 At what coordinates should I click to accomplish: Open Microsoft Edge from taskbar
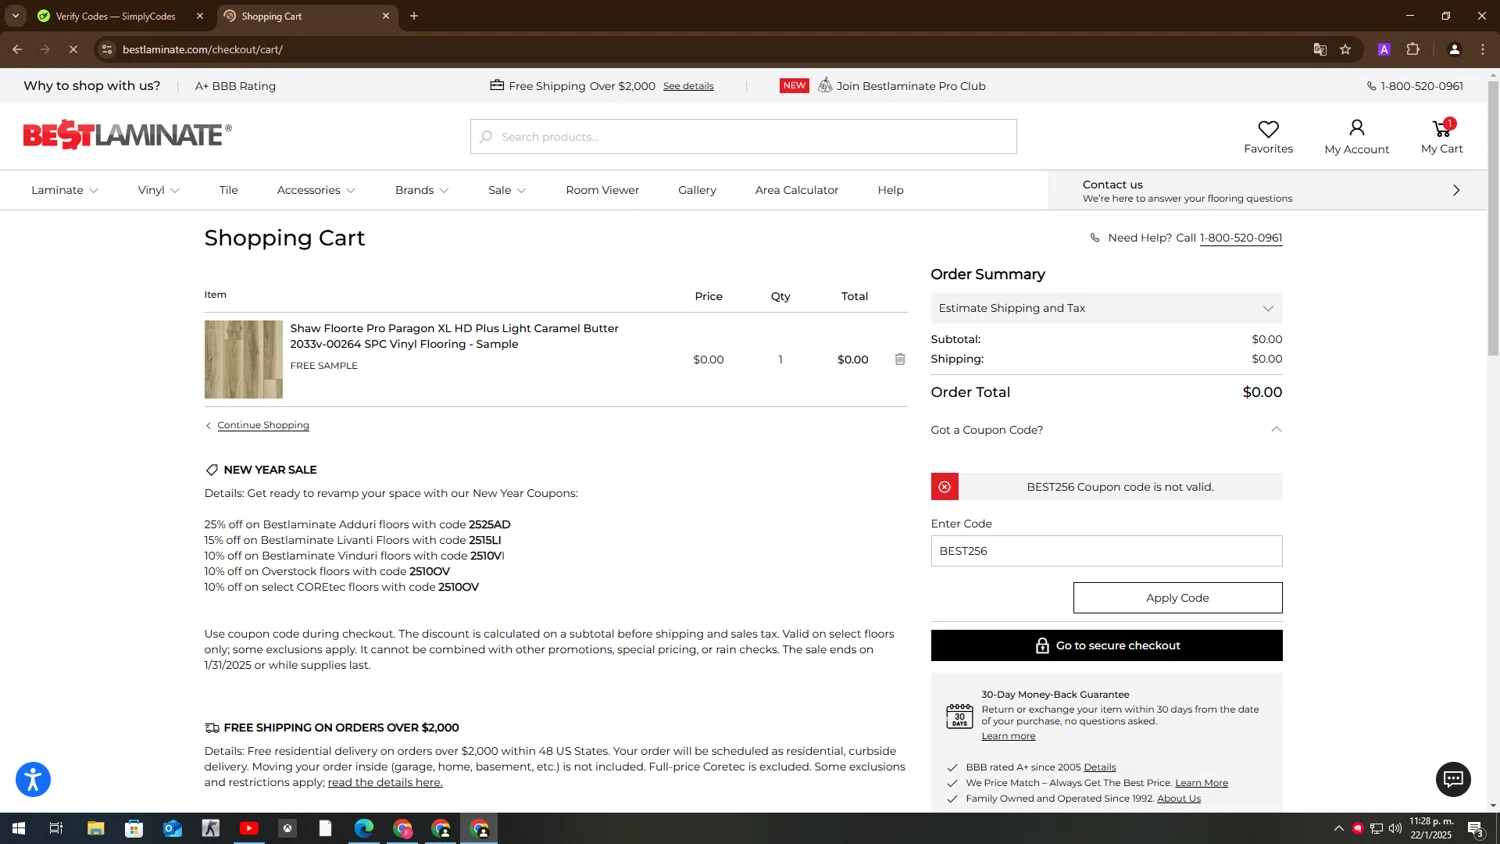(x=364, y=828)
